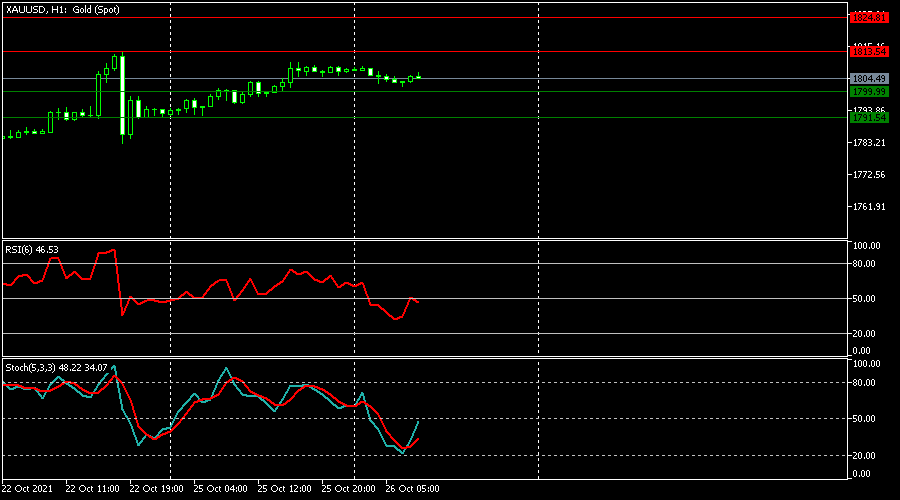Click the 22 Oct 2021 time label
900x500 pixels.
pyautogui.click(x=27, y=489)
